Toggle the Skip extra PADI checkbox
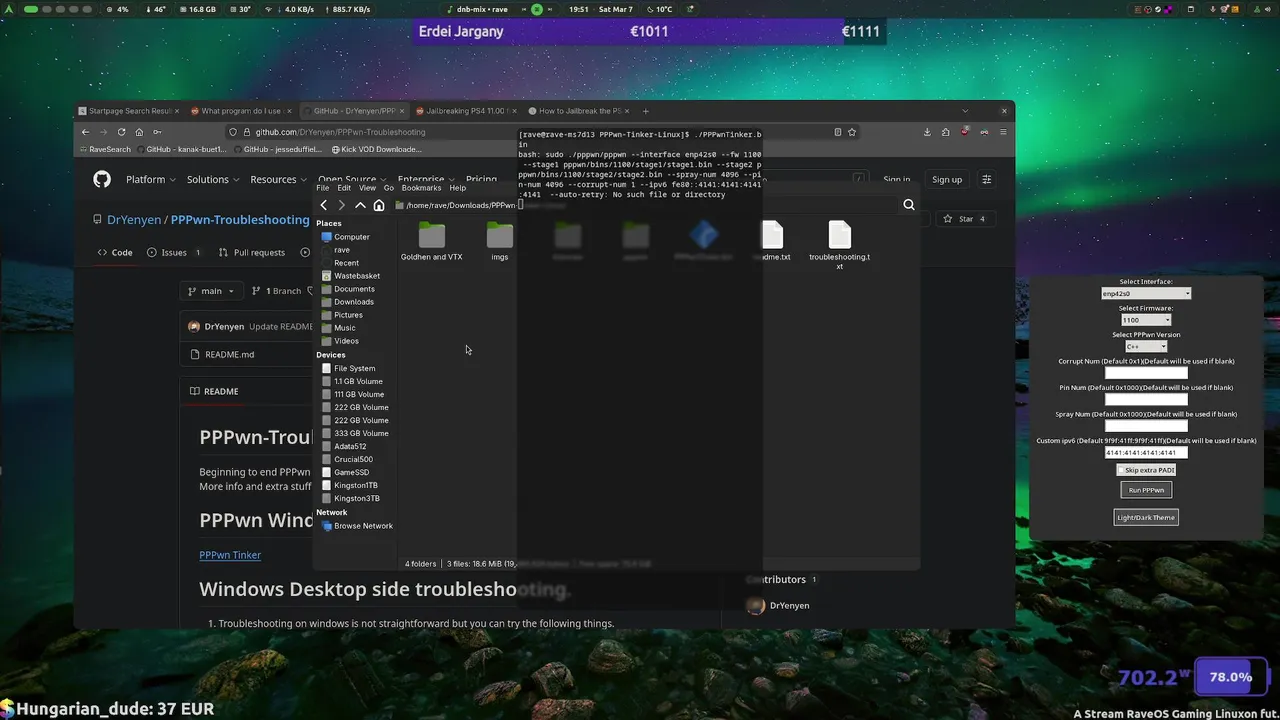 pyautogui.click(x=1146, y=470)
